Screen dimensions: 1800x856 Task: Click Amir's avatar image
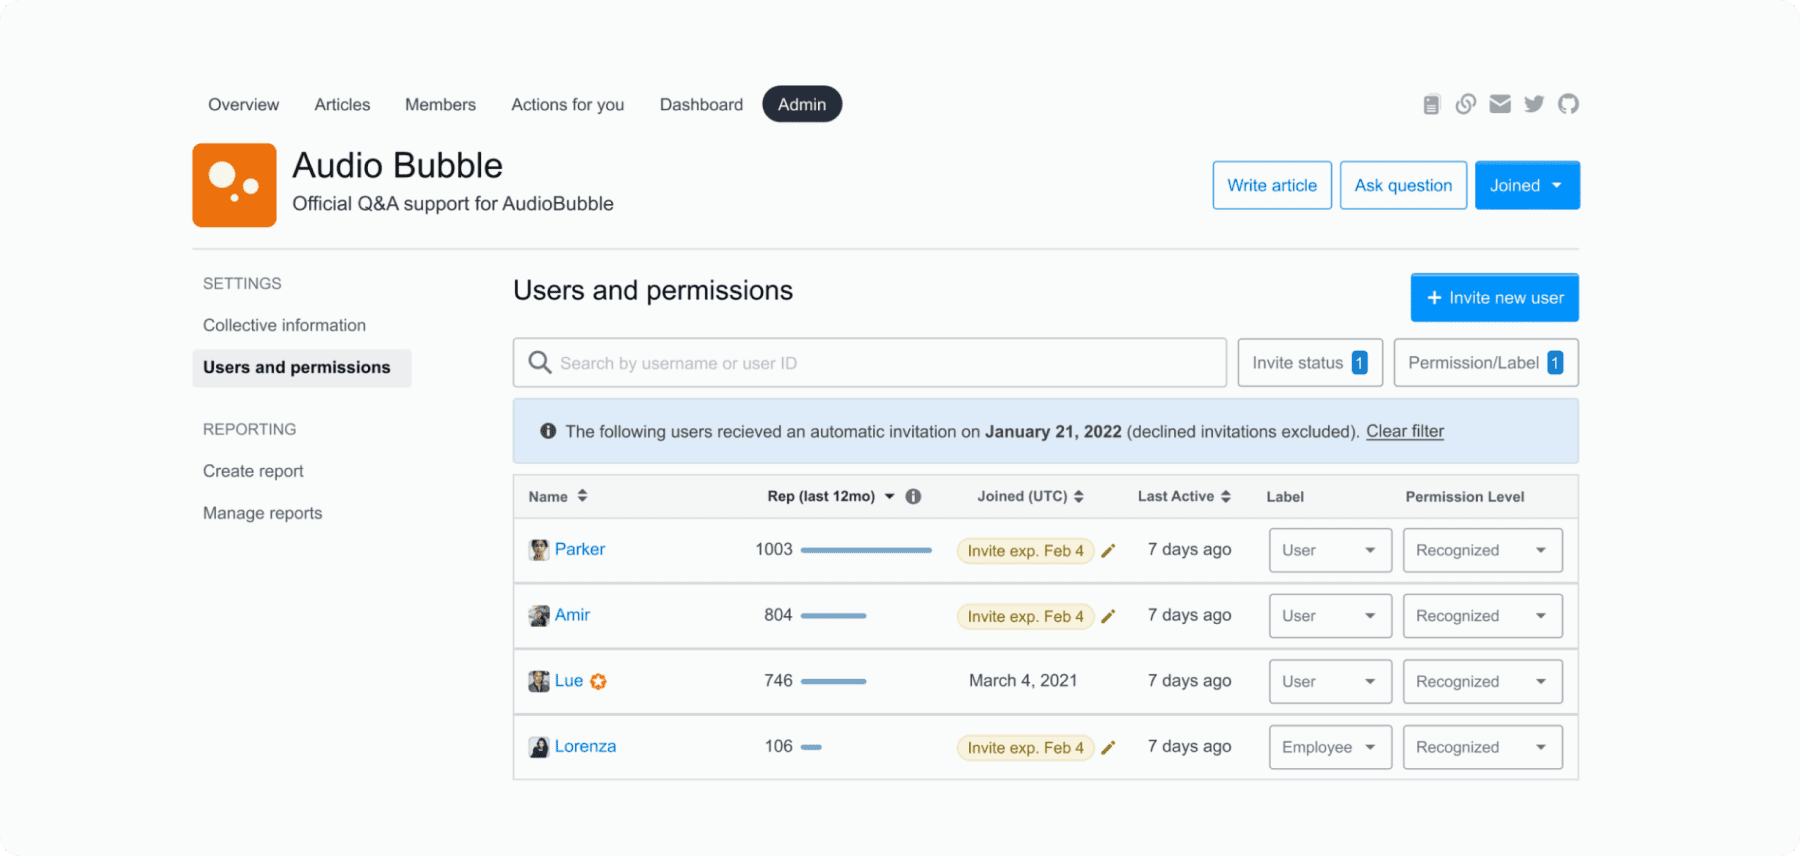coord(539,615)
